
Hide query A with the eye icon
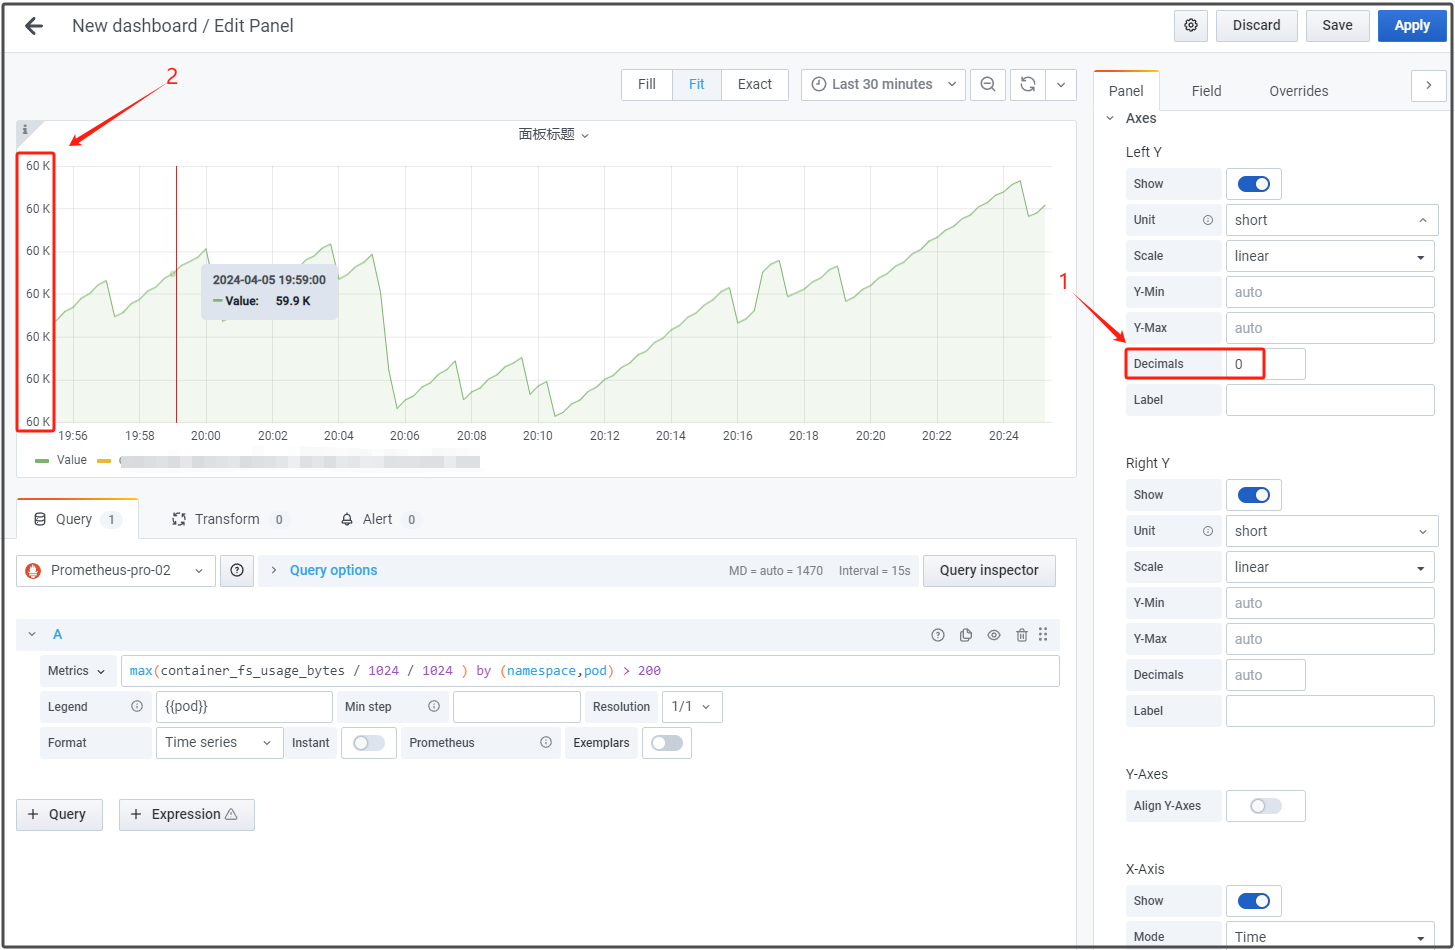pyautogui.click(x=994, y=635)
